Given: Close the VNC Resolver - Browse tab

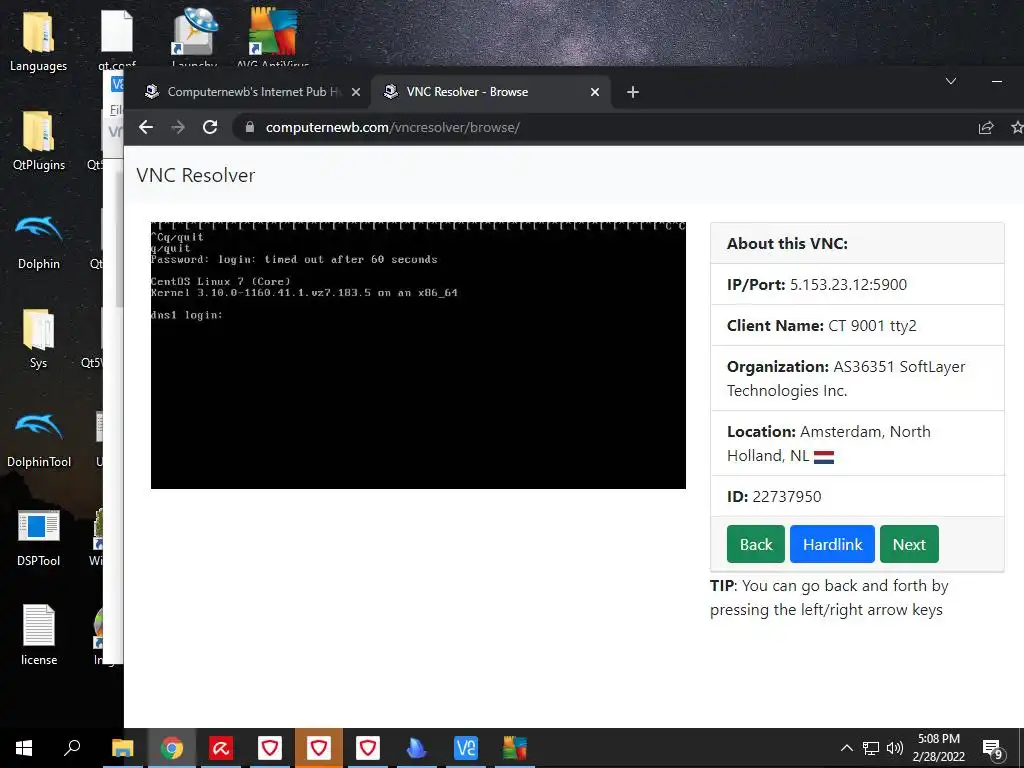Looking at the screenshot, I should pos(595,92).
